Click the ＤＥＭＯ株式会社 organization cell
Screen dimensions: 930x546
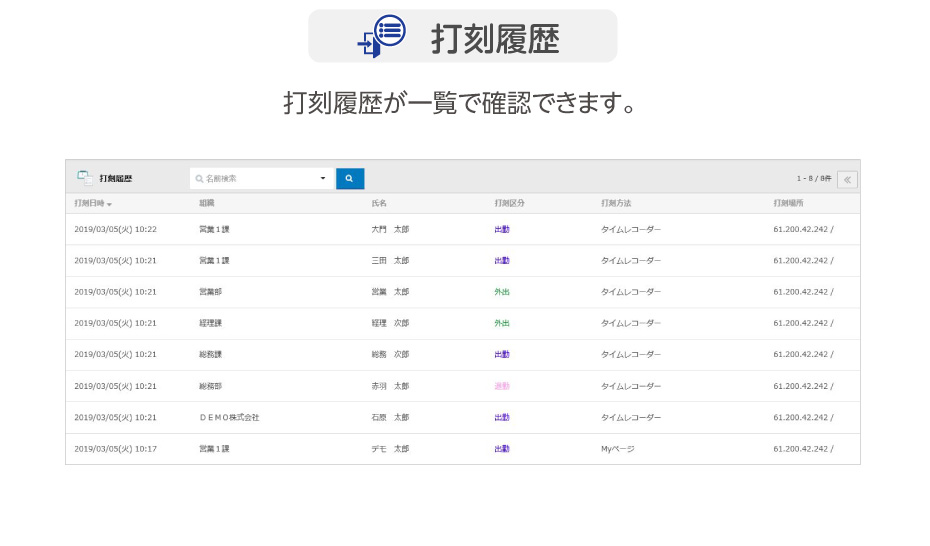(229, 417)
